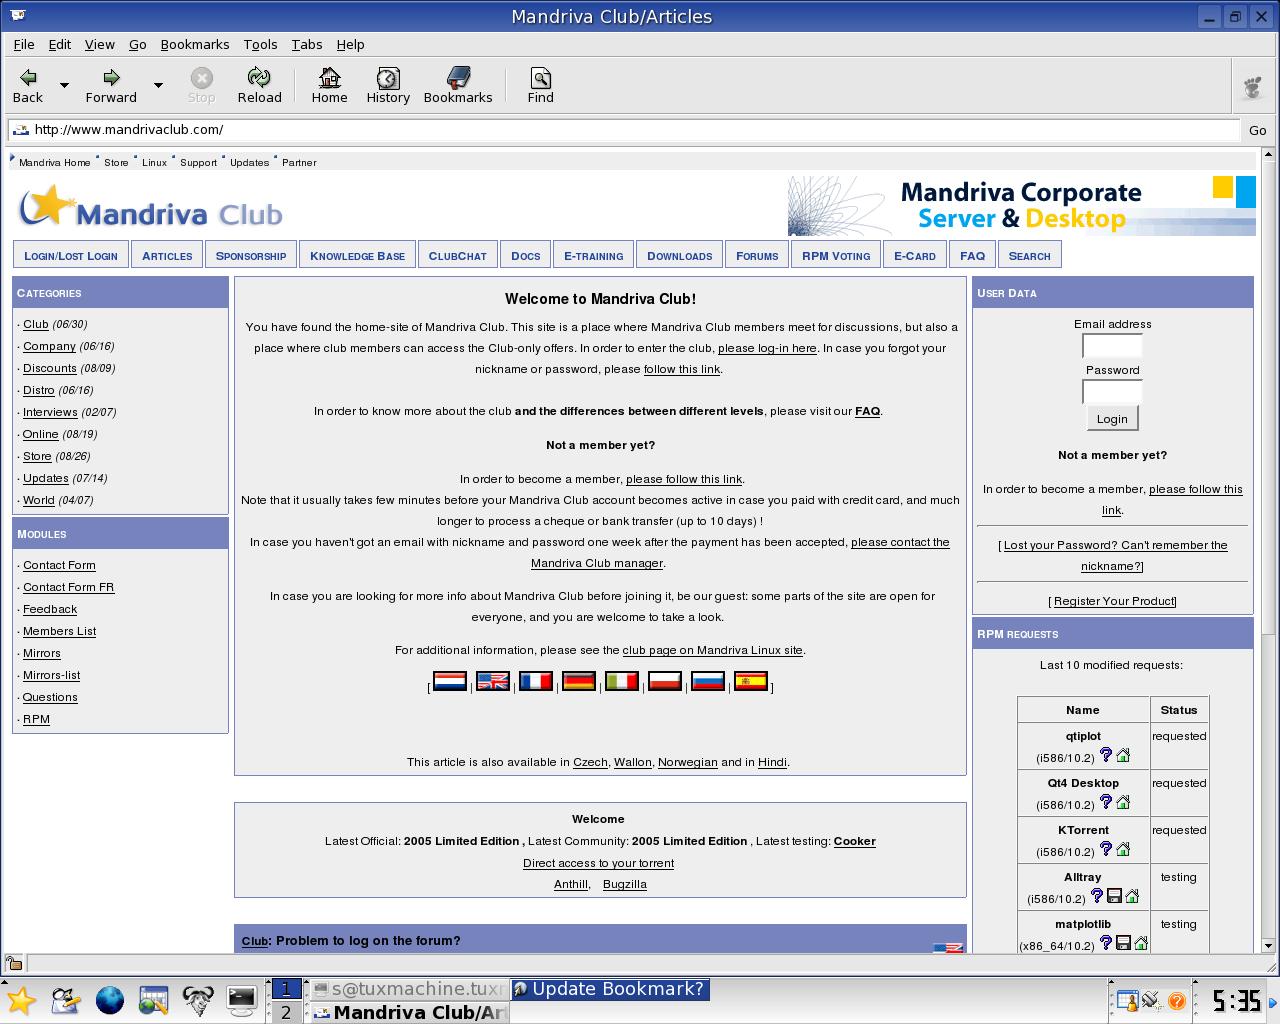Open the Knowledge Base navigation tab
The width and height of the screenshot is (1280, 1024).
357,256
